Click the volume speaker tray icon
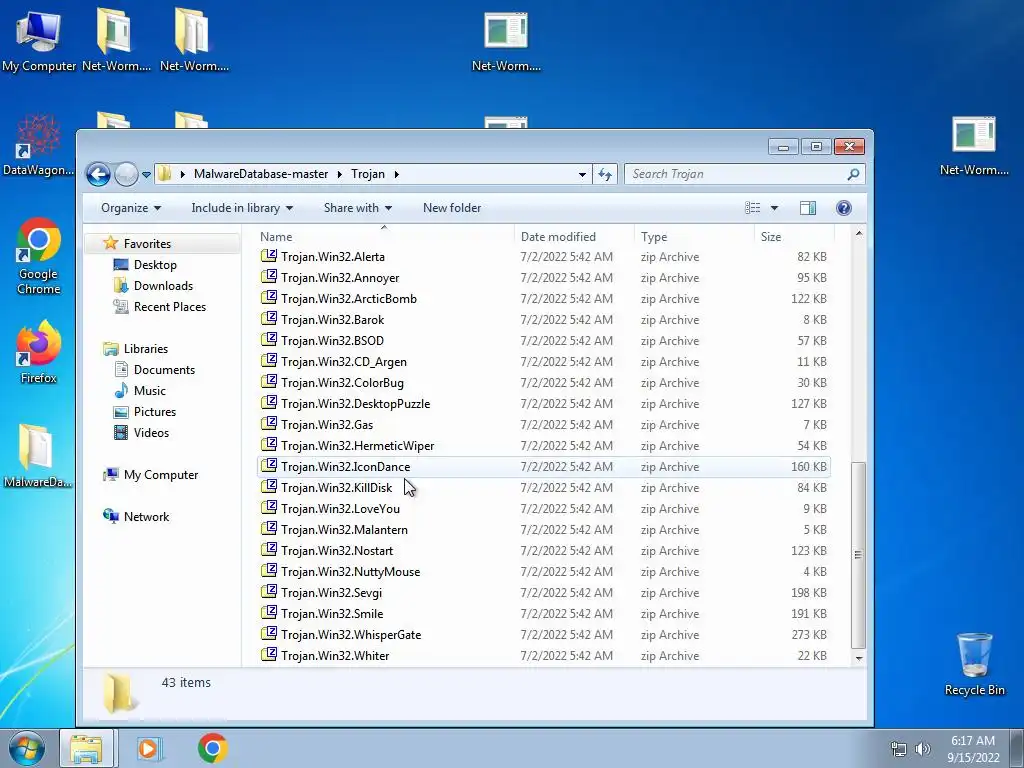 [x=922, y=749]
